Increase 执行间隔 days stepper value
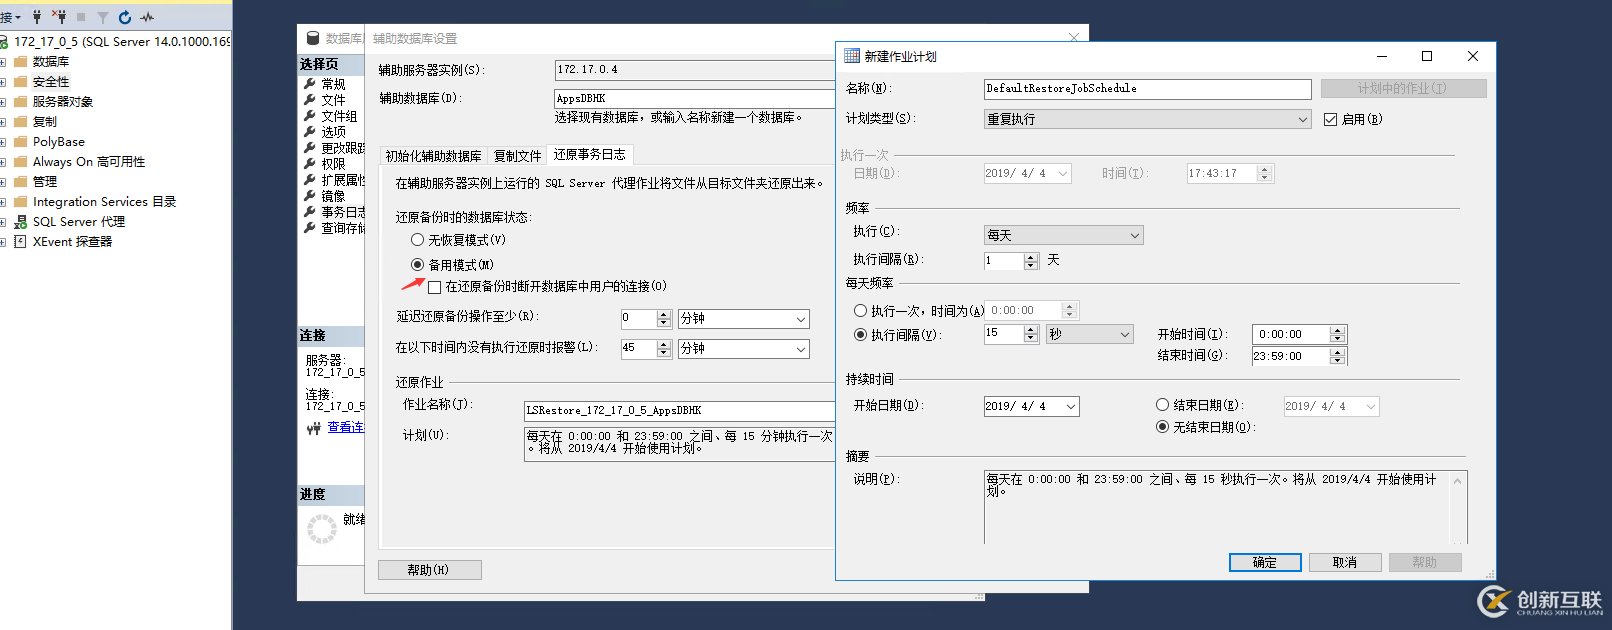This screenshot has width=1612, height=630. point(1032,257)
